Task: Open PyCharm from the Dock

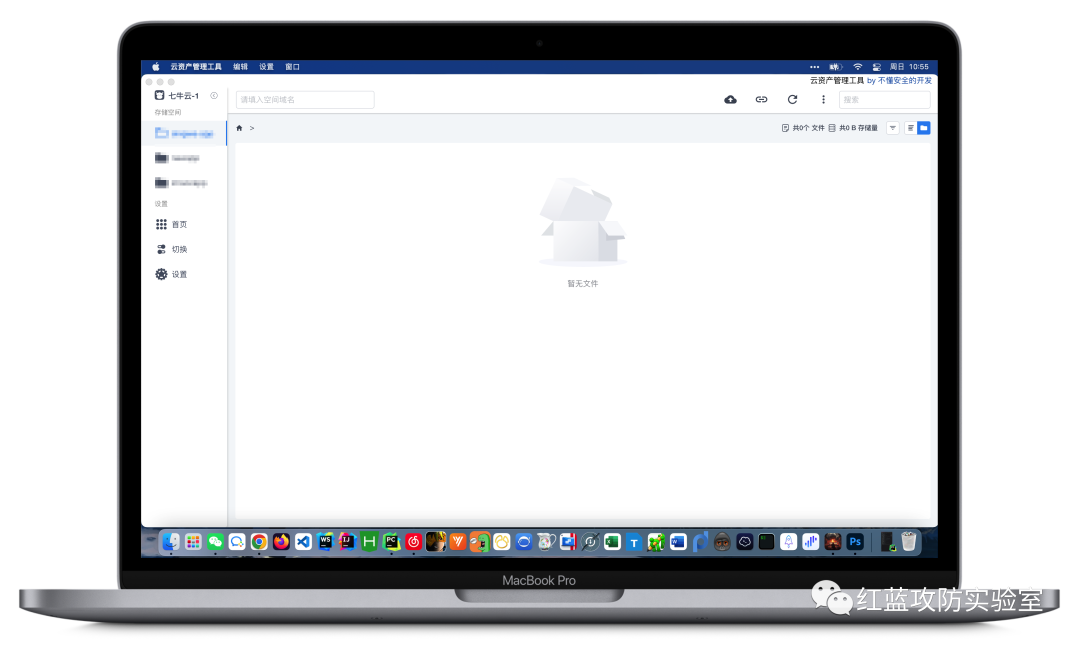Action: click(391, 542)
